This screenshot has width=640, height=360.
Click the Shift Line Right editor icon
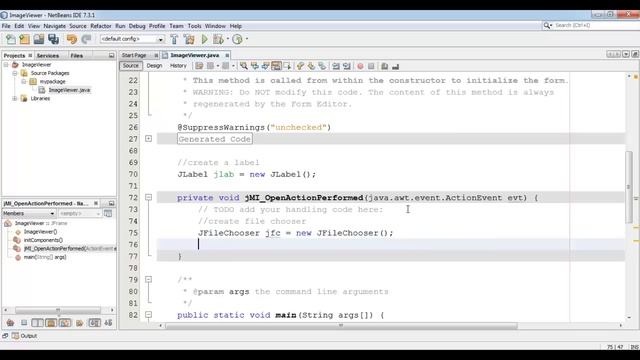tap(347, 66)
